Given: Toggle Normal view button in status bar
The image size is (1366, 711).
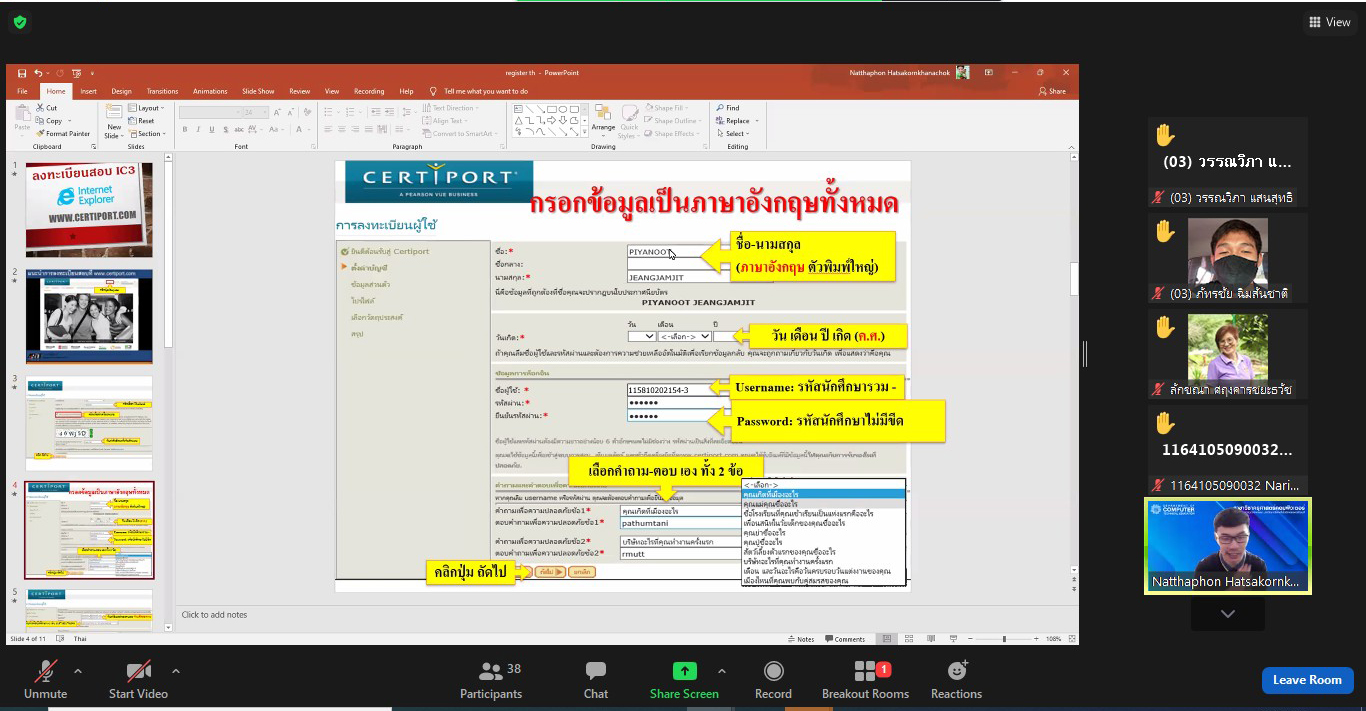Looking at the screenshot, I should click(x=887, y=639).
